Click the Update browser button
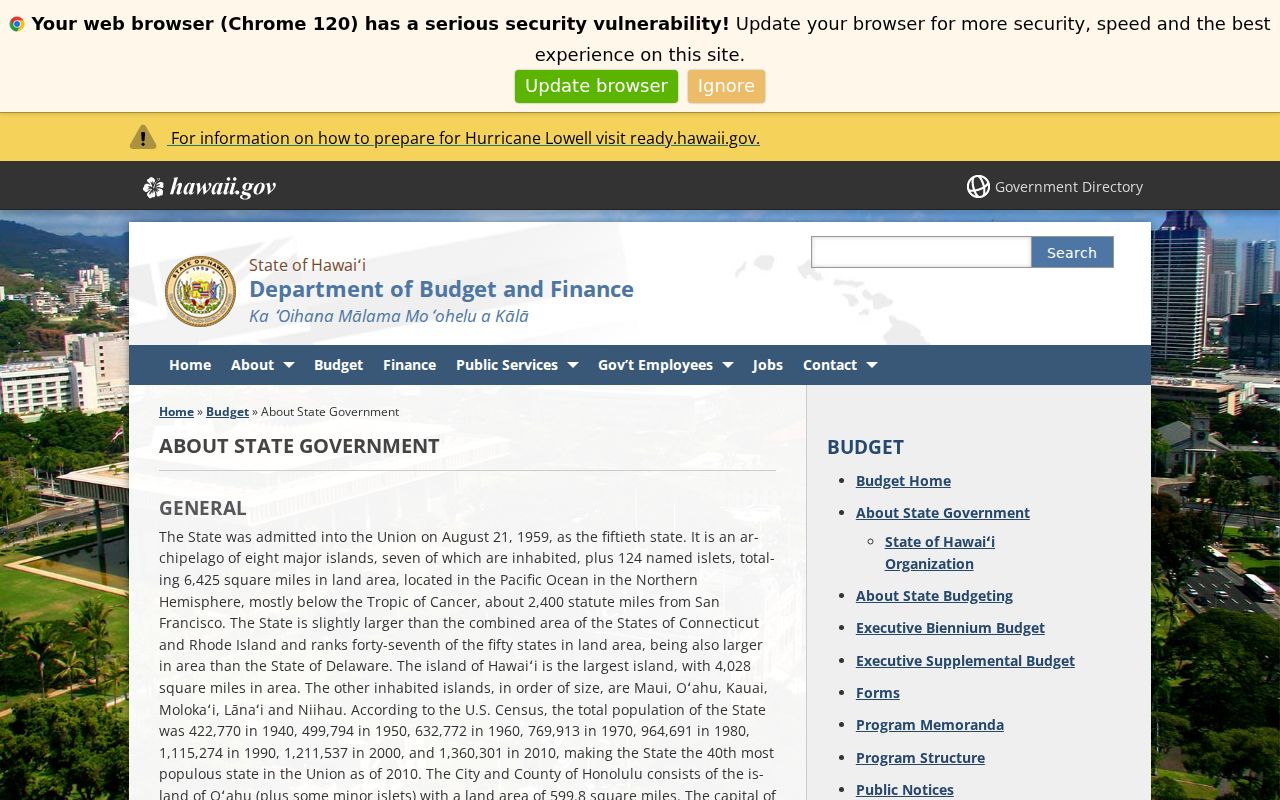This screenshot has width=1280, height=800. [x=596, y=86]
